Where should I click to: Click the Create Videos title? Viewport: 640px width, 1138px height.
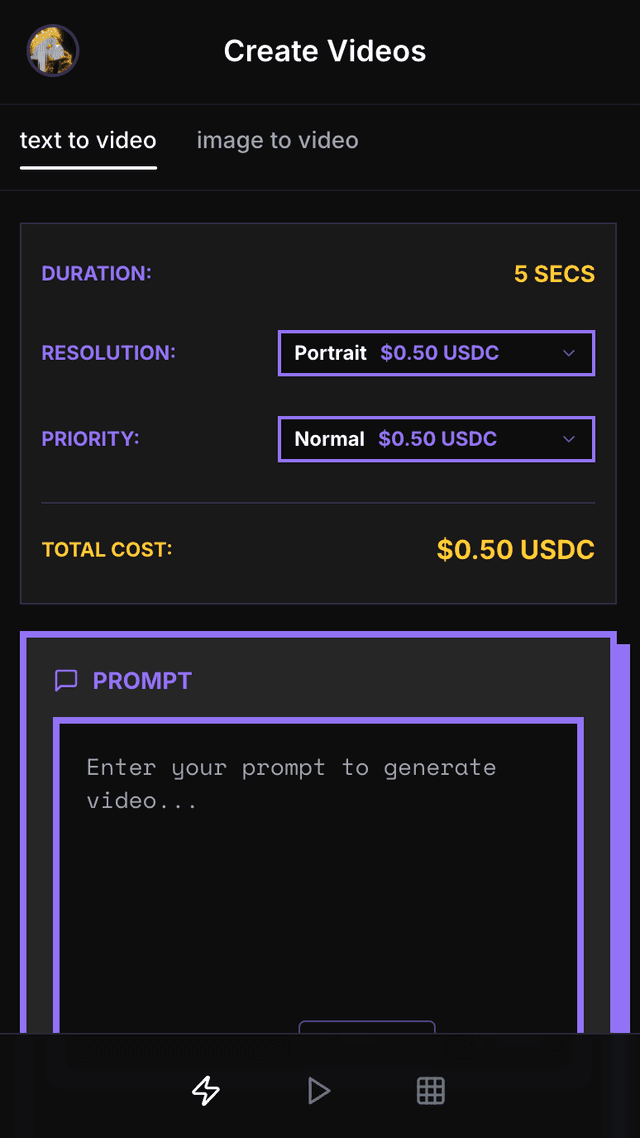click(324, 50)
